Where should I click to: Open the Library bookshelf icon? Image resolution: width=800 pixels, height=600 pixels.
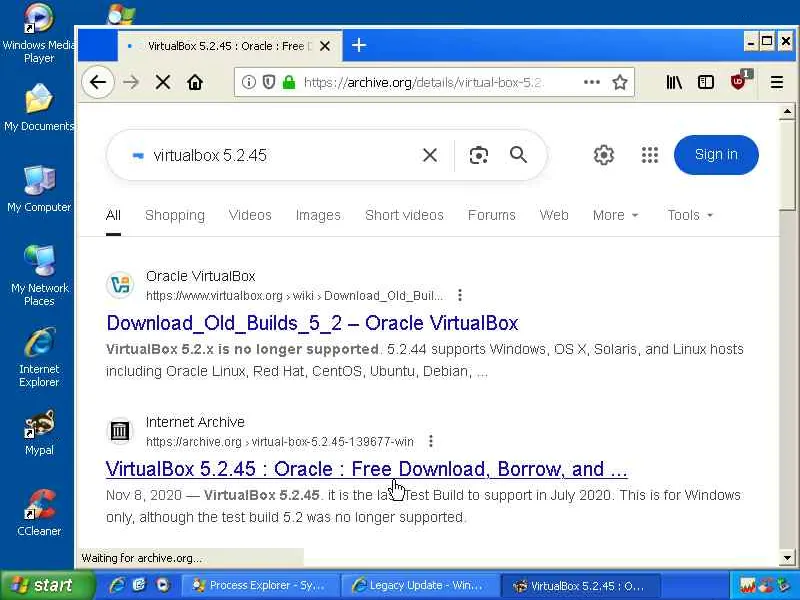(674, 82)
